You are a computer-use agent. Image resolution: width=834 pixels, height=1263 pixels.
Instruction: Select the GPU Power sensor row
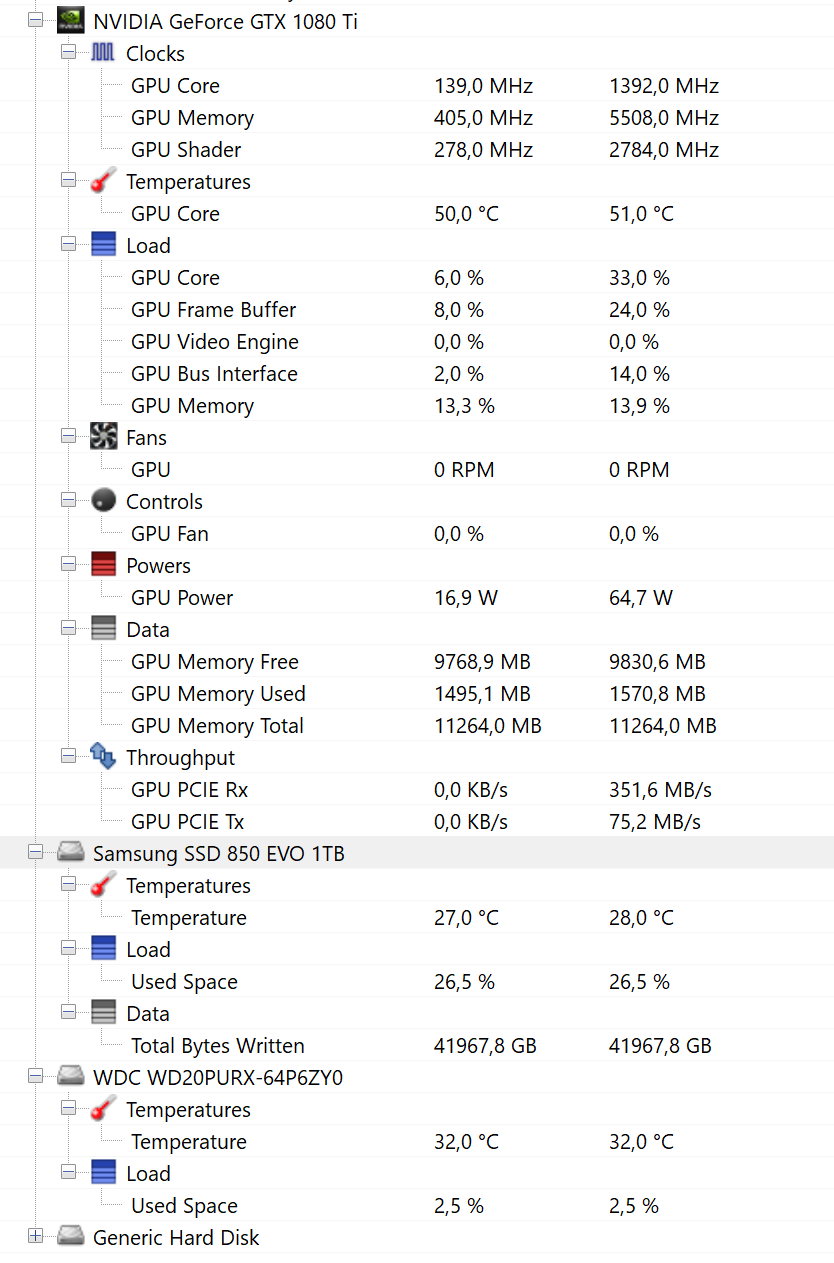point(181,598)
